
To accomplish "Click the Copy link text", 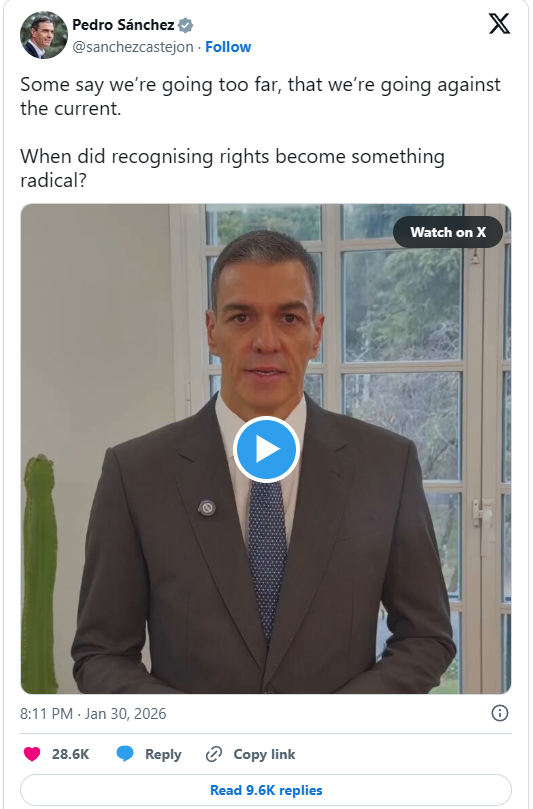I will (264, 754).
